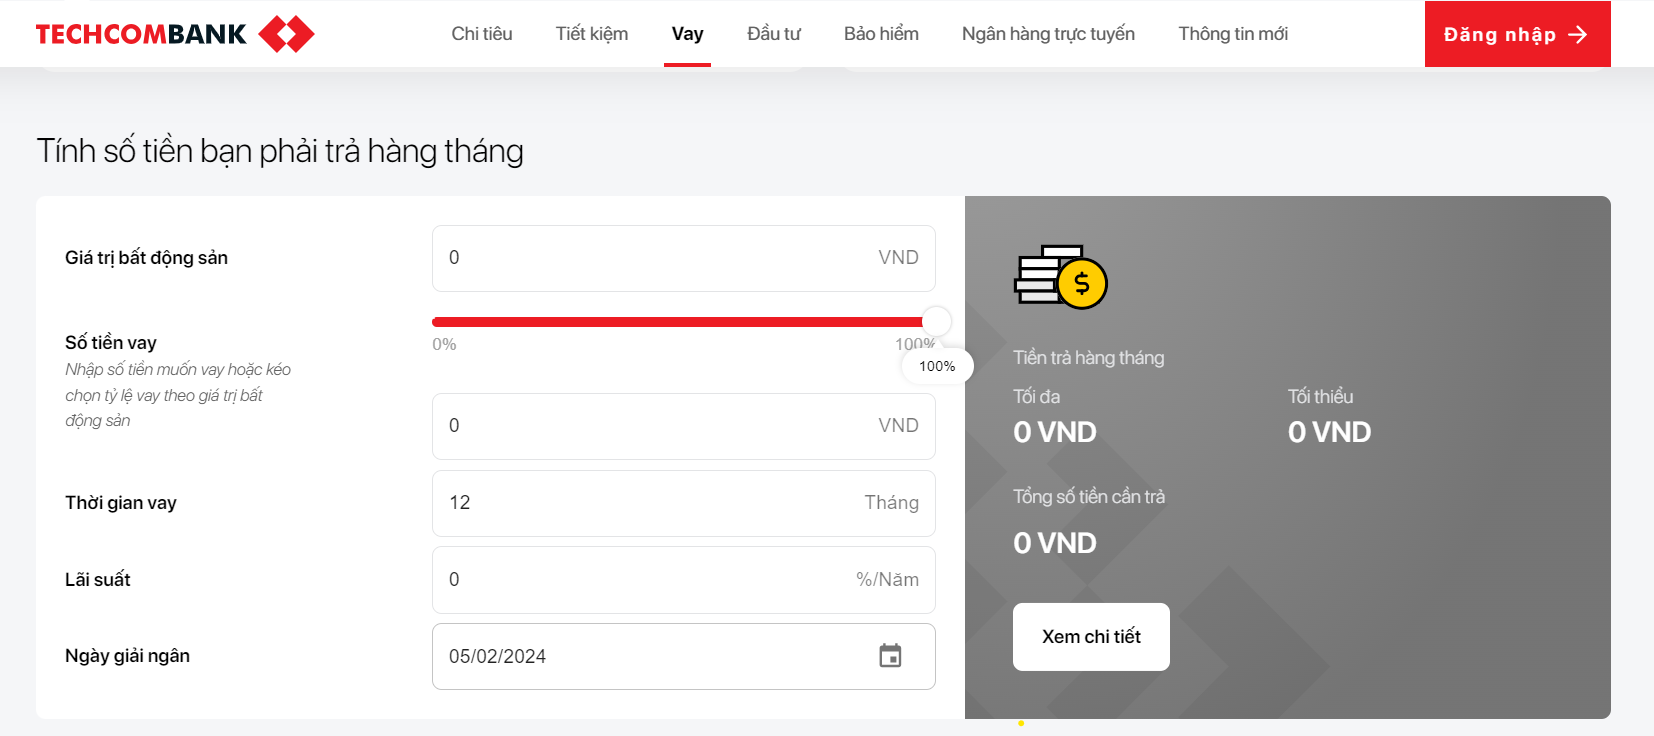Focus the Lãi suất rate field
The height and width of the screenshot is (736, 1654).
(x=684, y=580)
